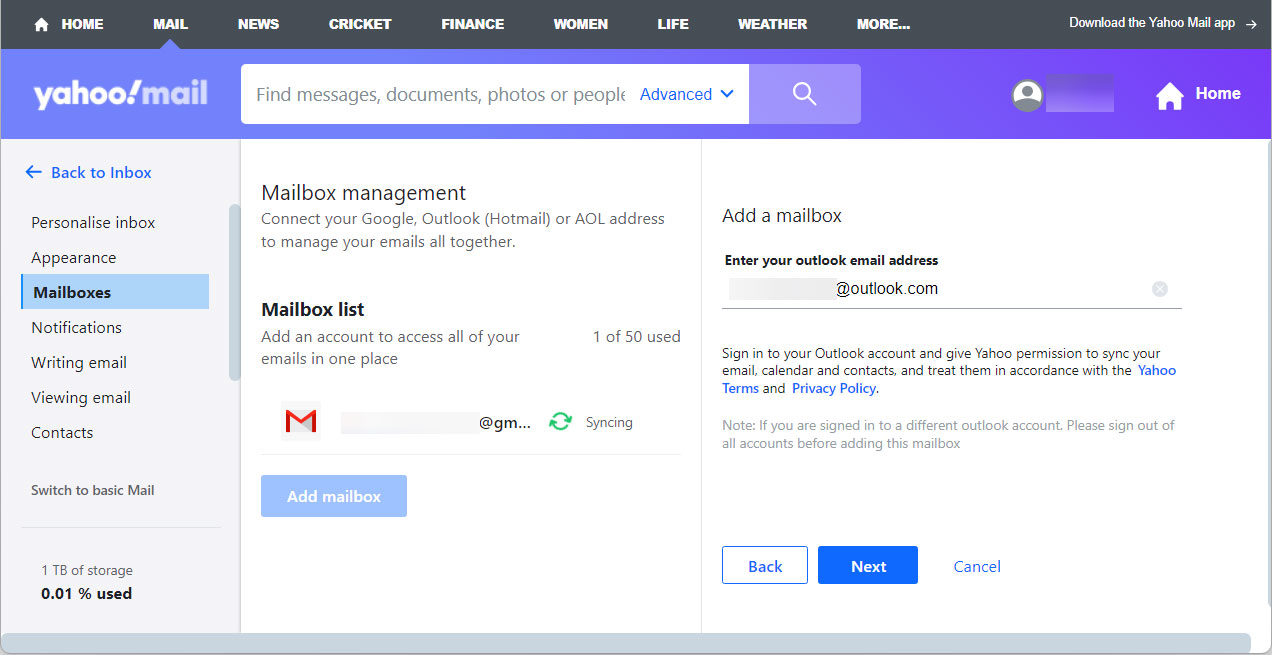Click the home icon in the top navigation bar
The height and width of the screenshot is (655, 1272).
pos(40,23)
